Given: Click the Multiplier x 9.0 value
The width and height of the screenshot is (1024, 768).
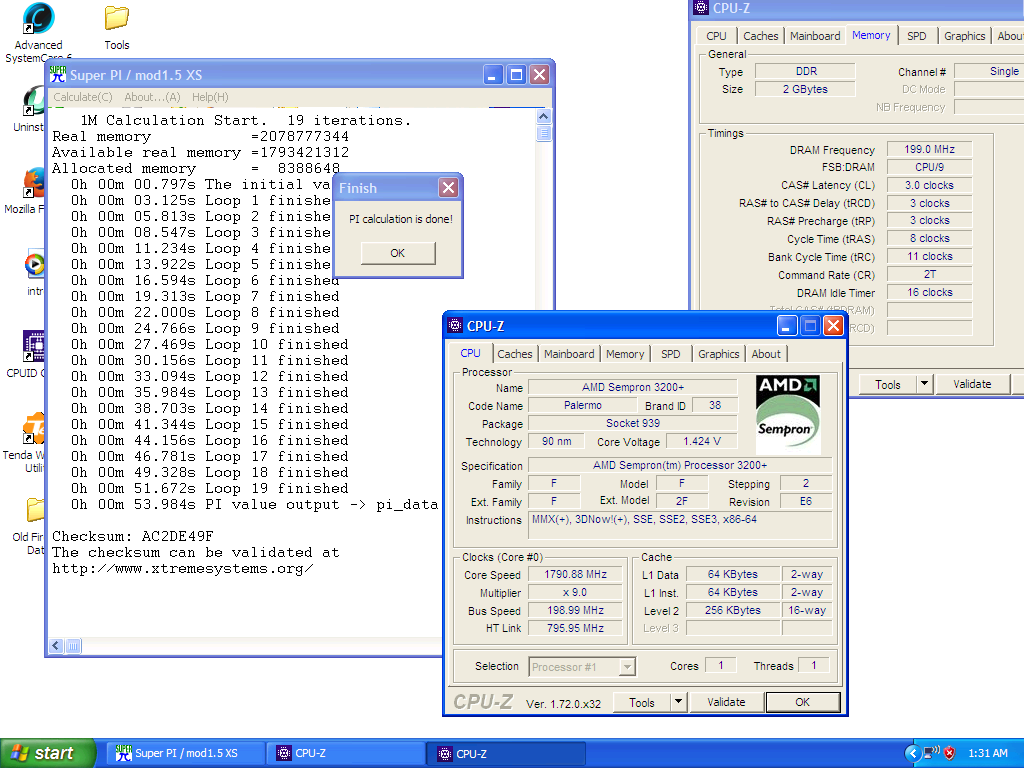Looking at the screenshot, I should point(575,592).
